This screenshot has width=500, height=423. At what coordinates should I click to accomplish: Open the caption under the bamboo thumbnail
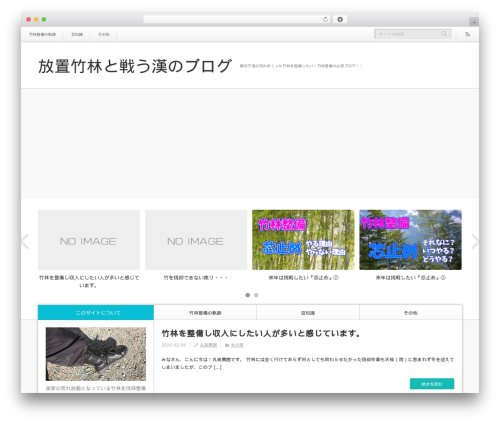point(303,277)
